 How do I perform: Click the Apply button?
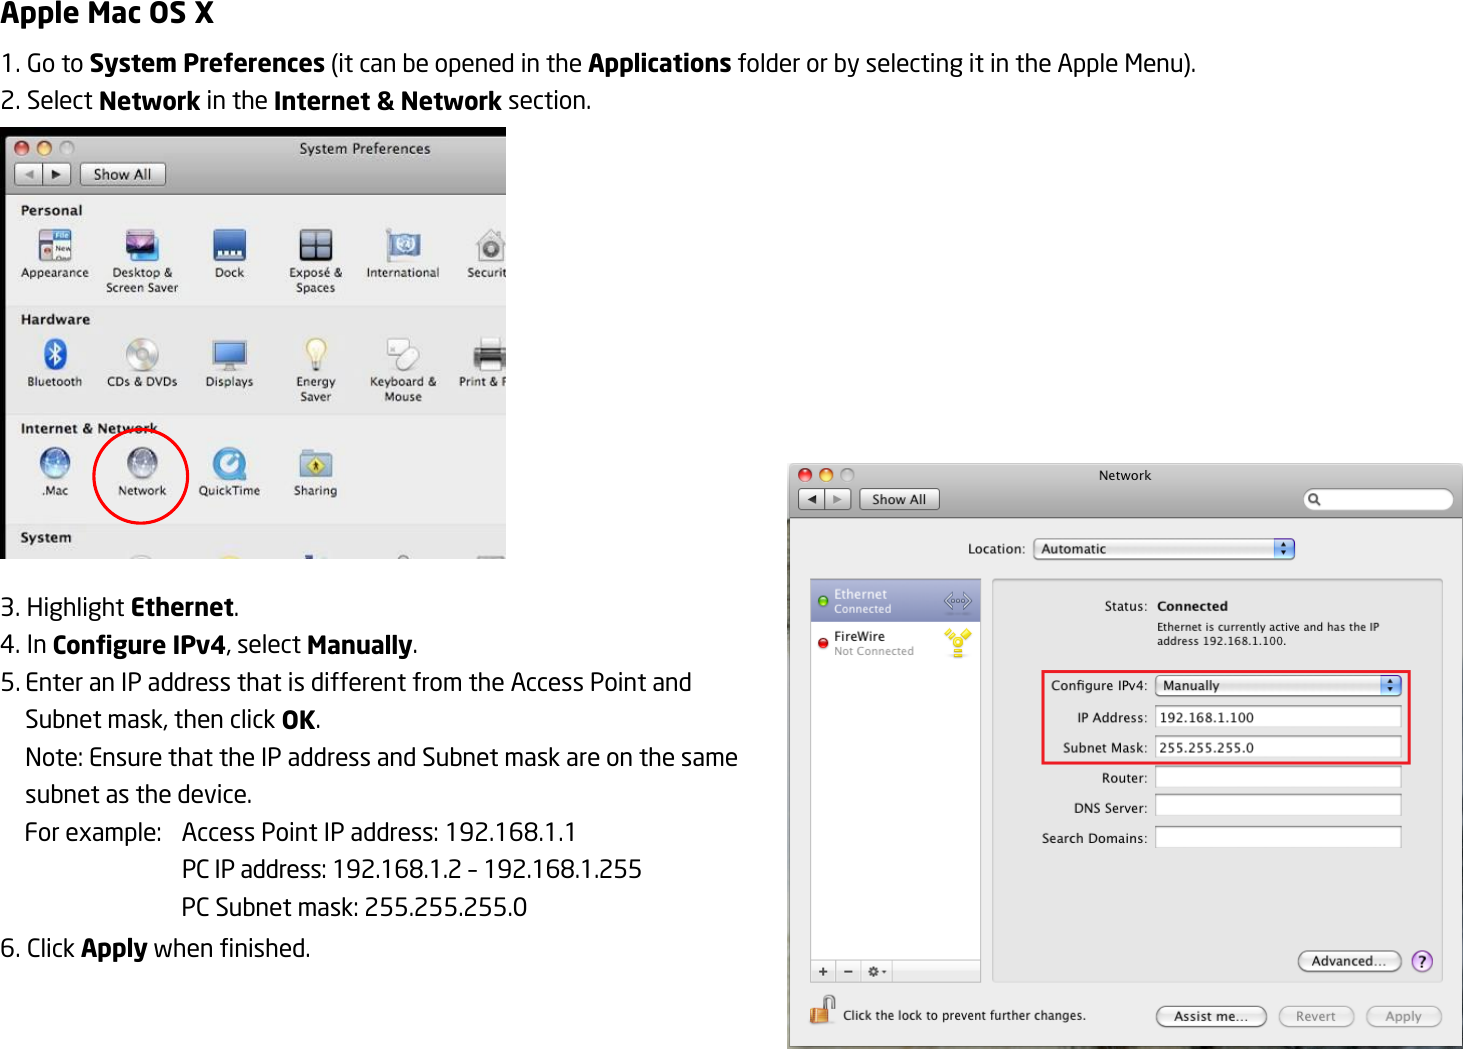coord(1404,1016)
